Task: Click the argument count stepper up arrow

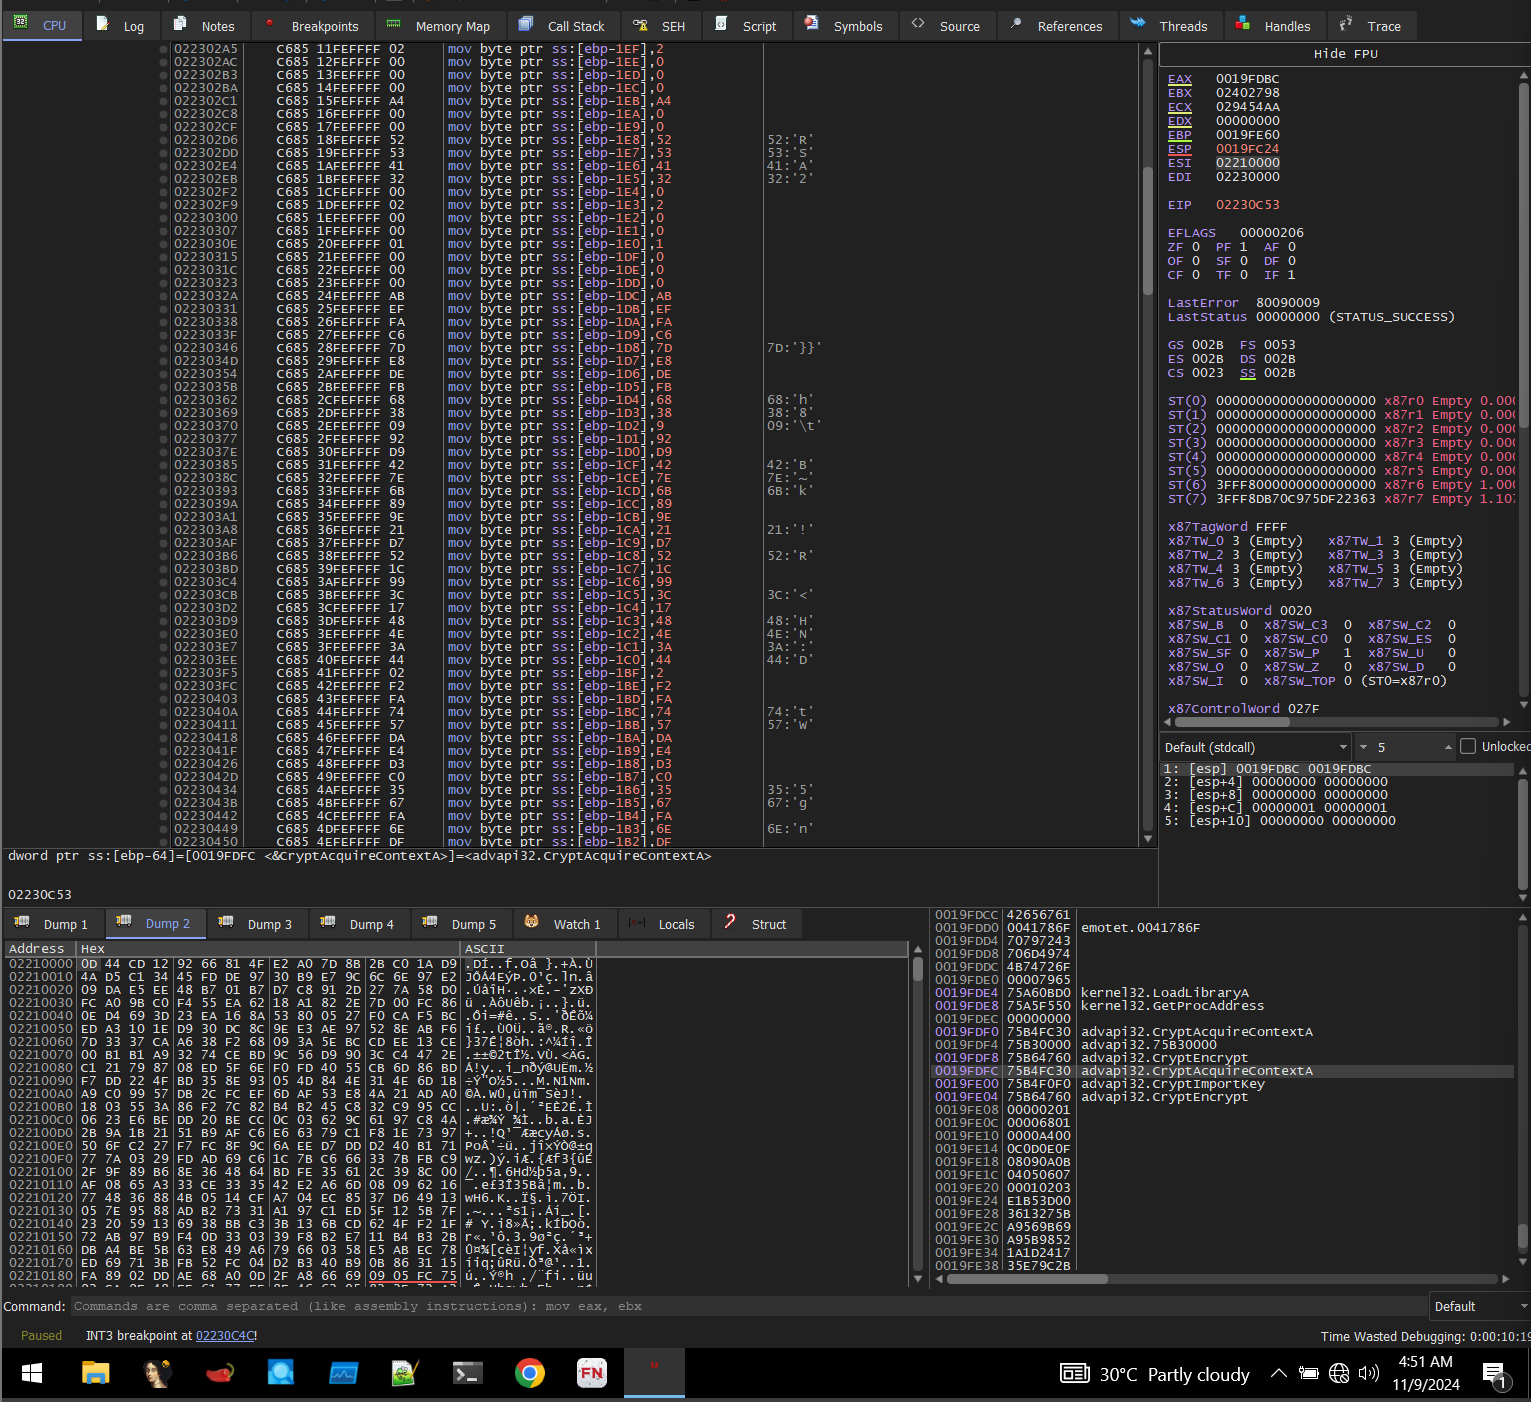Action: point(1448,747)
